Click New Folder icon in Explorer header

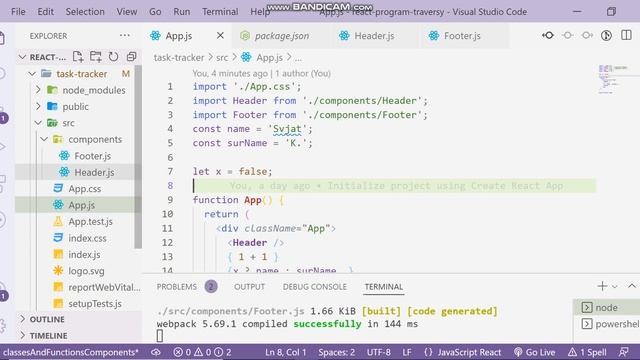[96, 57]
